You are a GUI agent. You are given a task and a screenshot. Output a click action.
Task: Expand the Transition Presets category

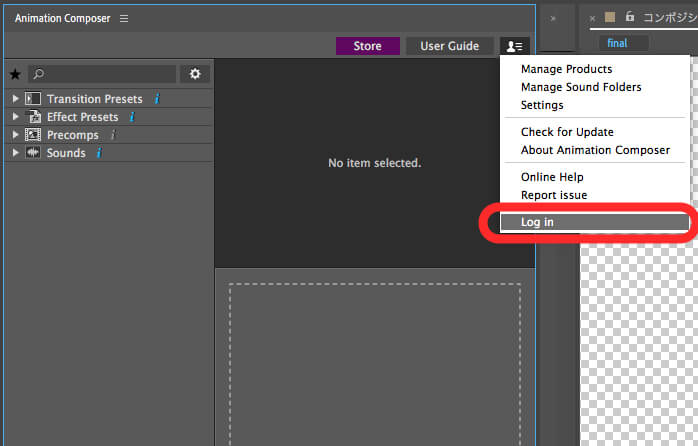click(x=16, y=98)
